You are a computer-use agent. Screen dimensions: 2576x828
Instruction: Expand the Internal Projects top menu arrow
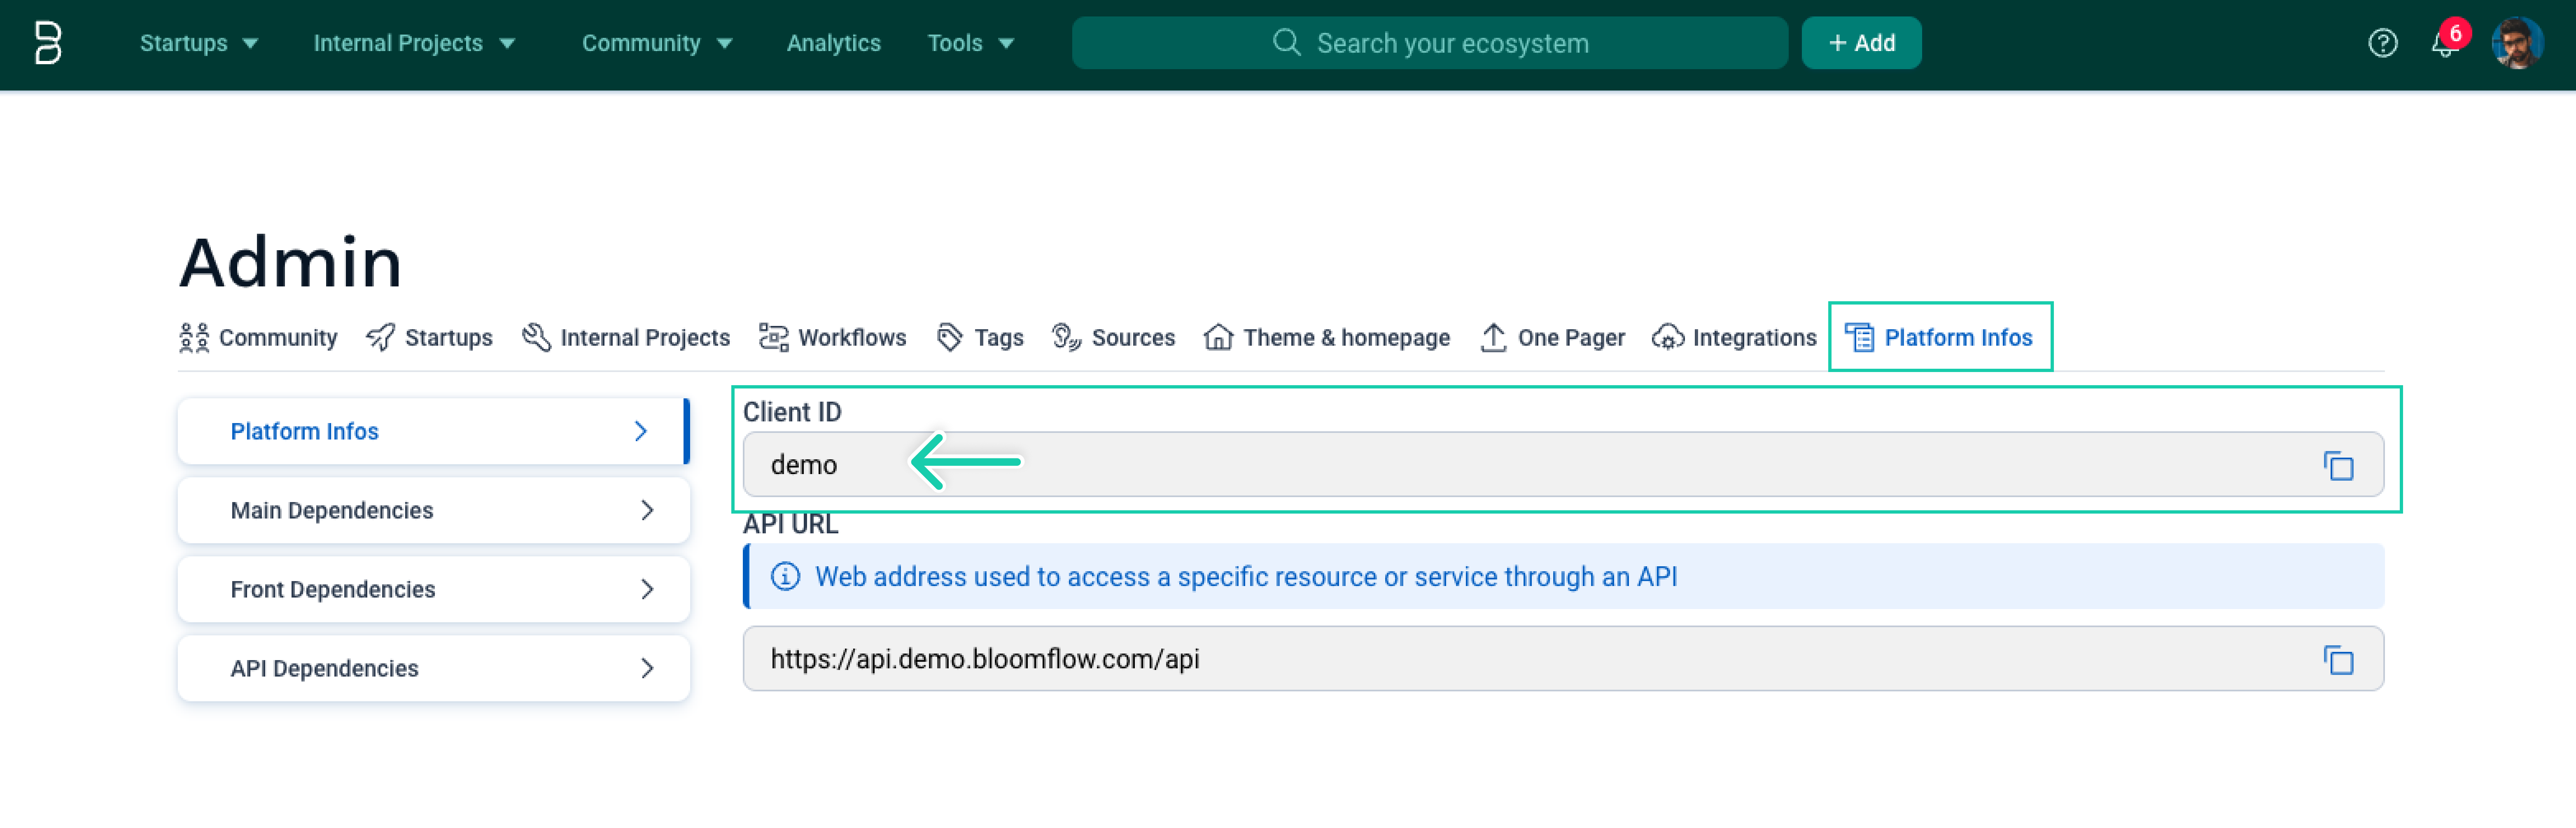click(507, 43)
